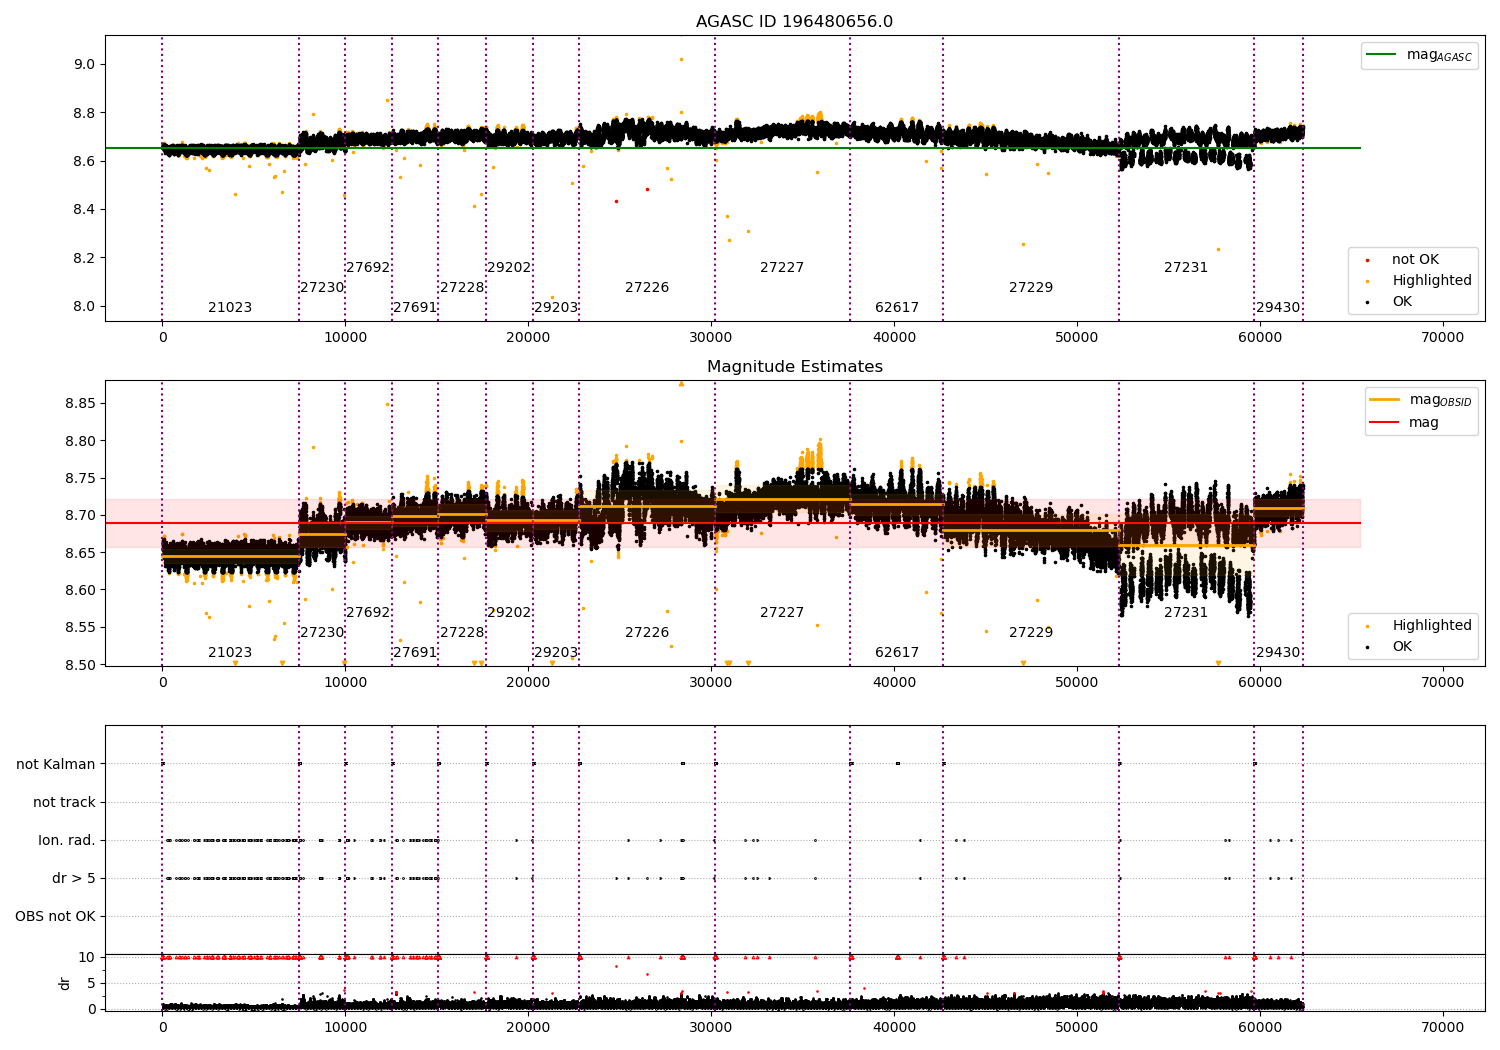Select 'Highlighted' legend entry in top plot
The width and height of the screenshot is (1500, 1050).
tap(1432, 281)
